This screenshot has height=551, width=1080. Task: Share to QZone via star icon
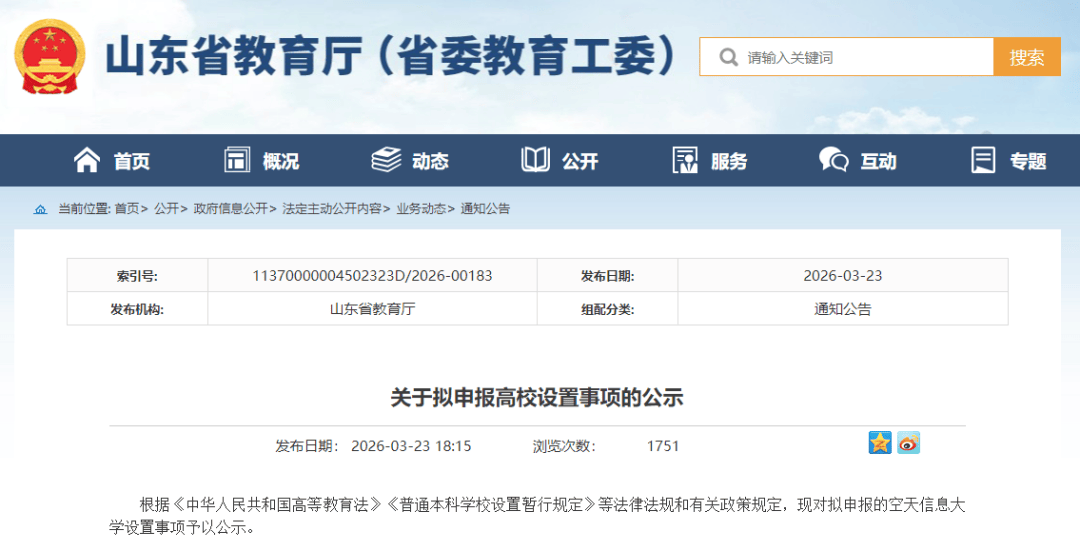click(x=880, y=443)
